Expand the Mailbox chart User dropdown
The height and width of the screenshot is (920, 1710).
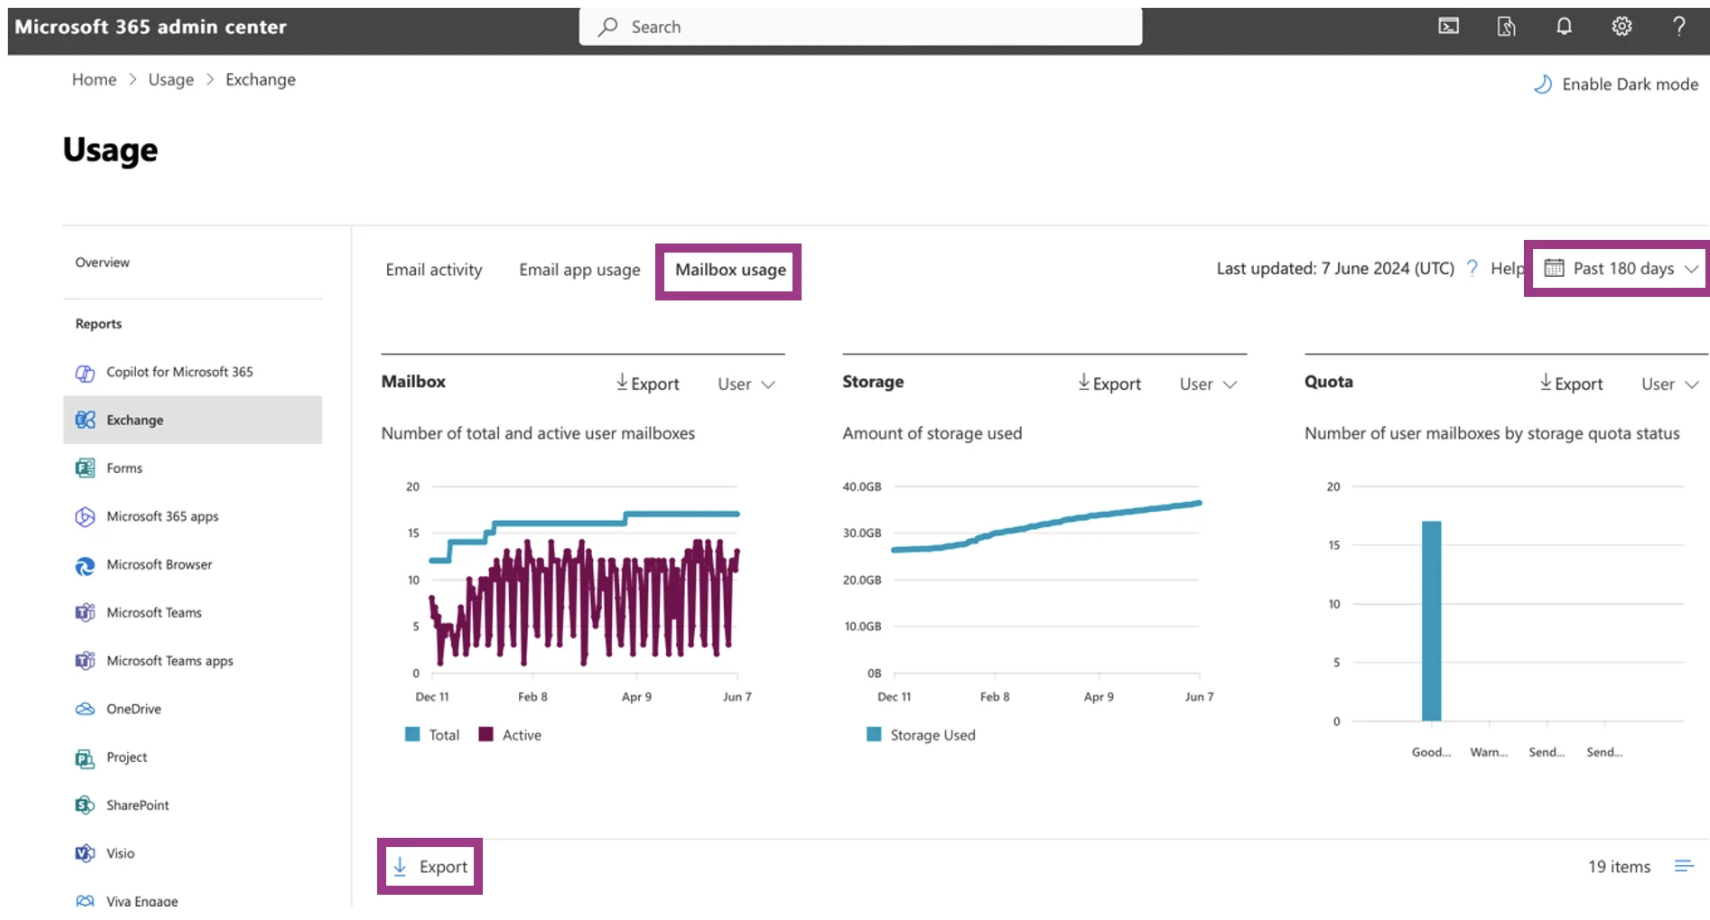746,384
